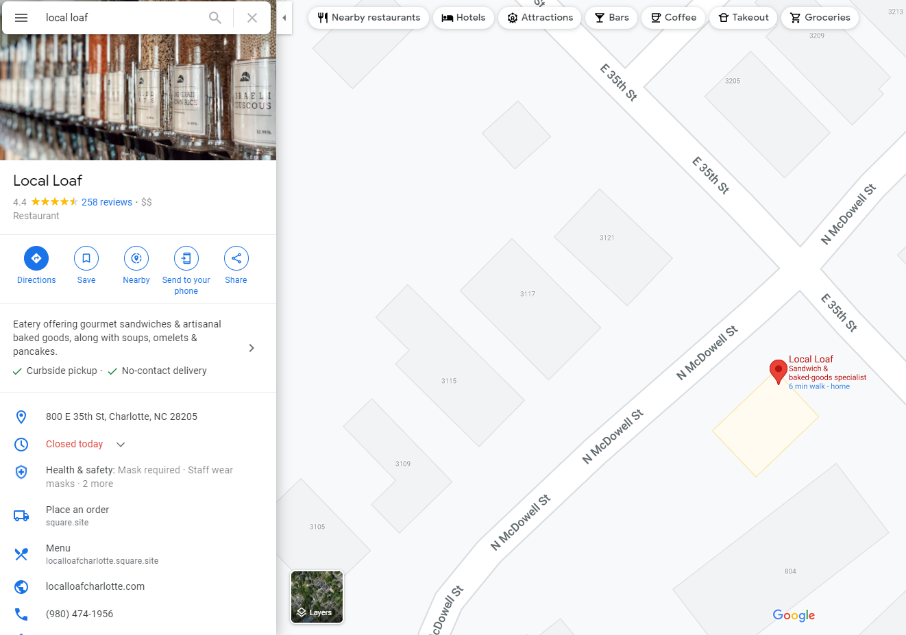
Task: Clear the search with the X icon
Action: coord(252,17)
